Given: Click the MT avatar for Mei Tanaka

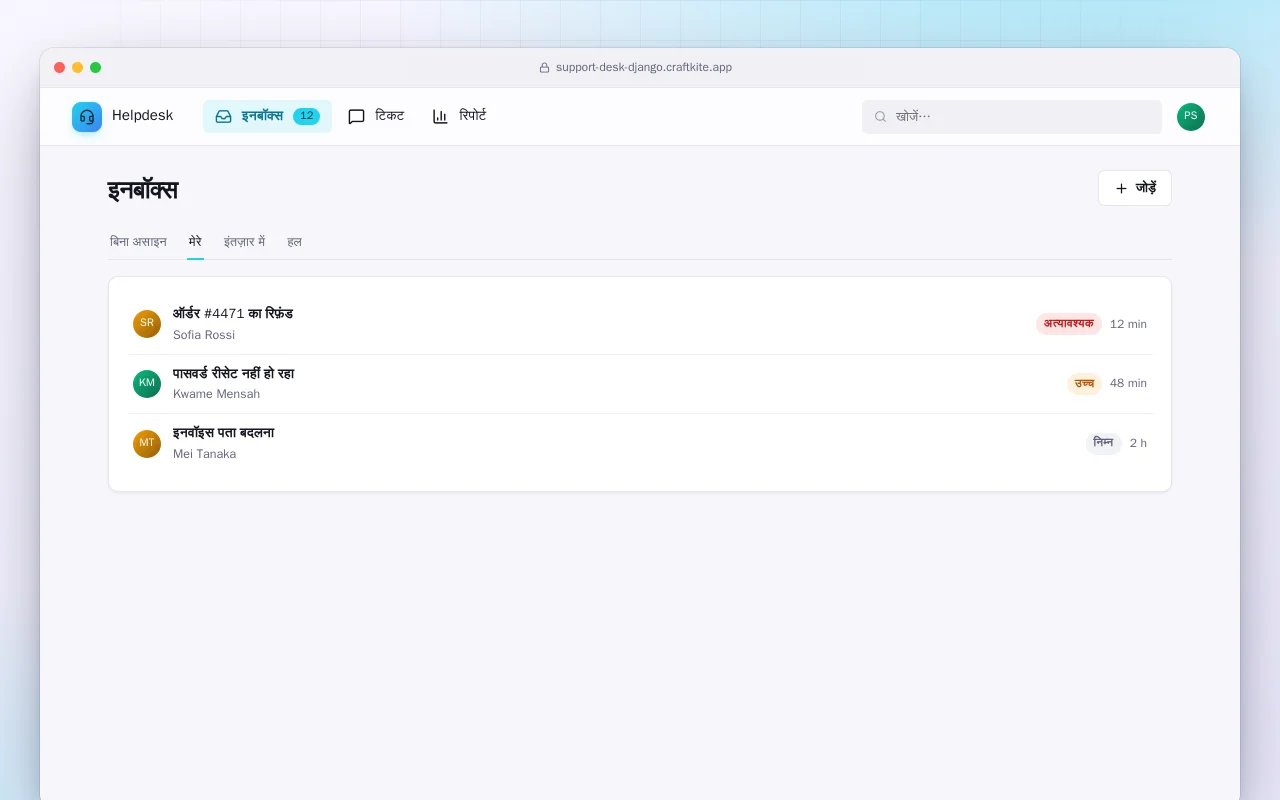Looking at the screenshot, I should pos(147,444).
